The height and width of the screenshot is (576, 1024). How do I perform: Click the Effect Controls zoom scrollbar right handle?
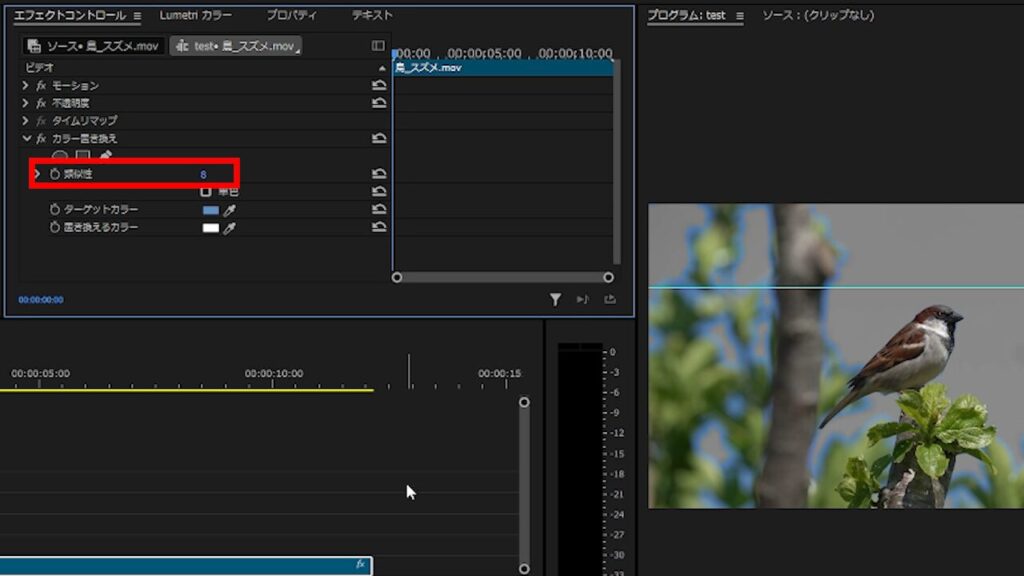pos(608,278)
